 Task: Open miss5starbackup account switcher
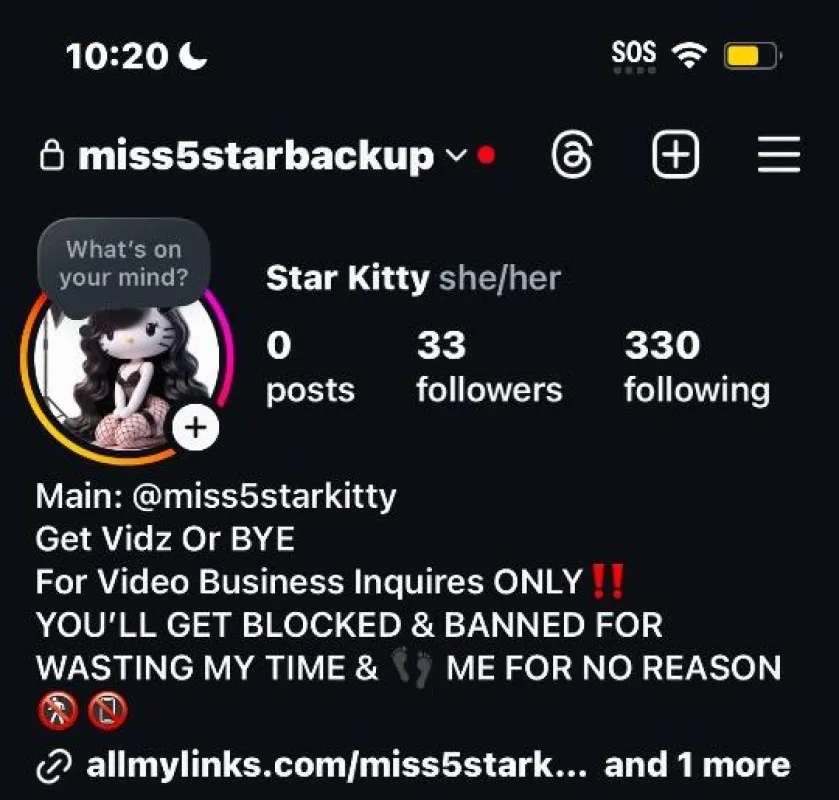point(256,156)
